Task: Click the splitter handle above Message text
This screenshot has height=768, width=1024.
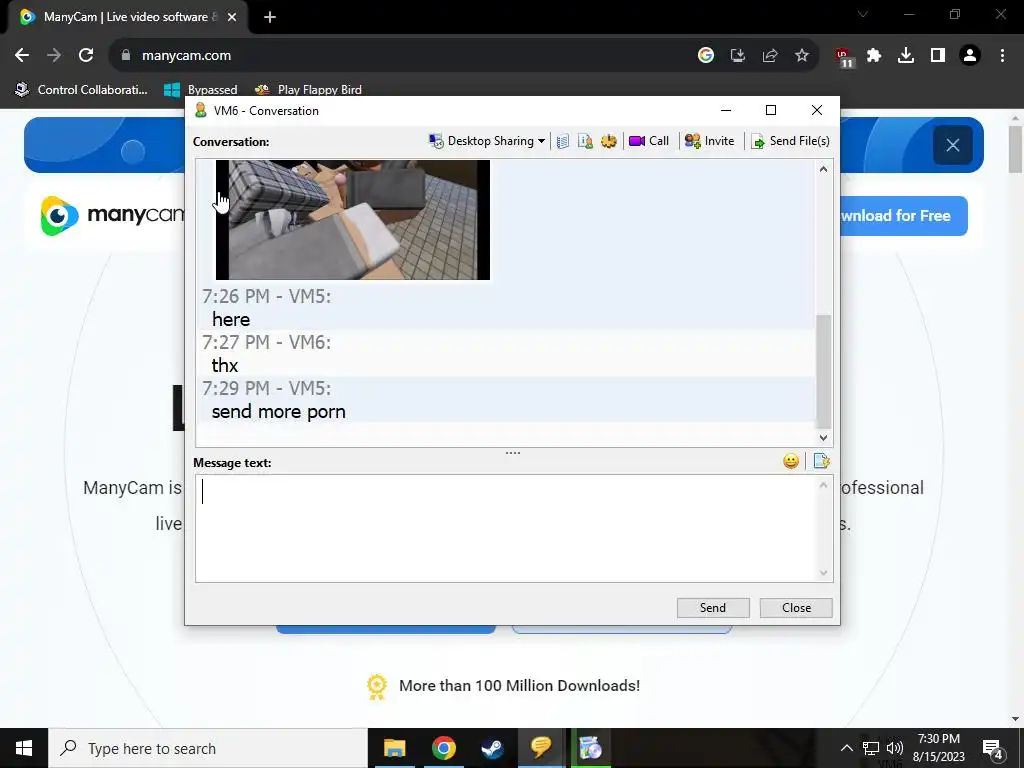Action: point(513,453)
